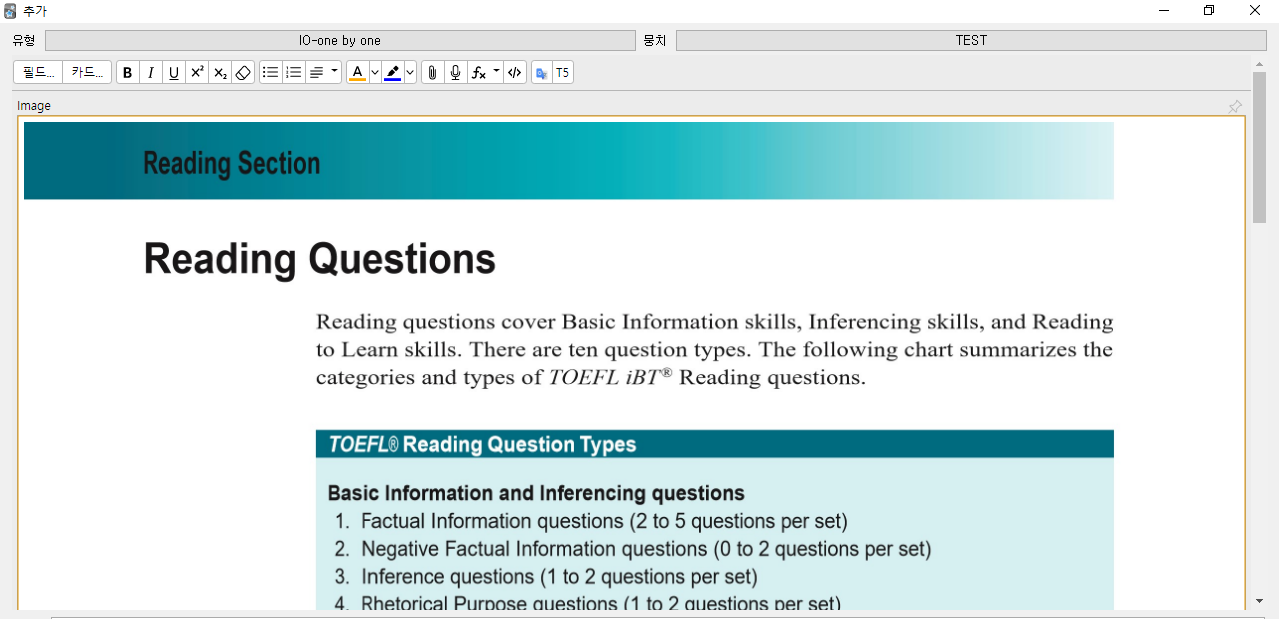Activate the translate icon on the toolbar
The image size is (1279, 619).
click(541, 71)
